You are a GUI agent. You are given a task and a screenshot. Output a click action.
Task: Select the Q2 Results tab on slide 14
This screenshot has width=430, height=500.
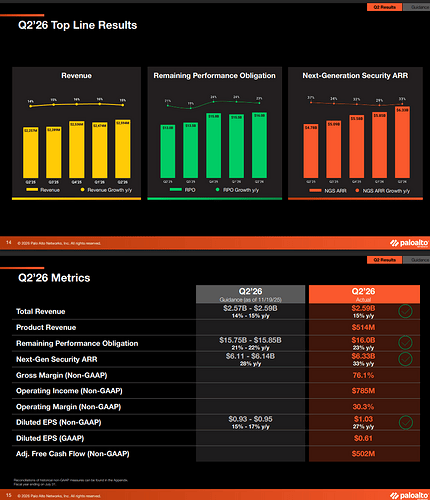pyautogui.click(x=385, y=7)
